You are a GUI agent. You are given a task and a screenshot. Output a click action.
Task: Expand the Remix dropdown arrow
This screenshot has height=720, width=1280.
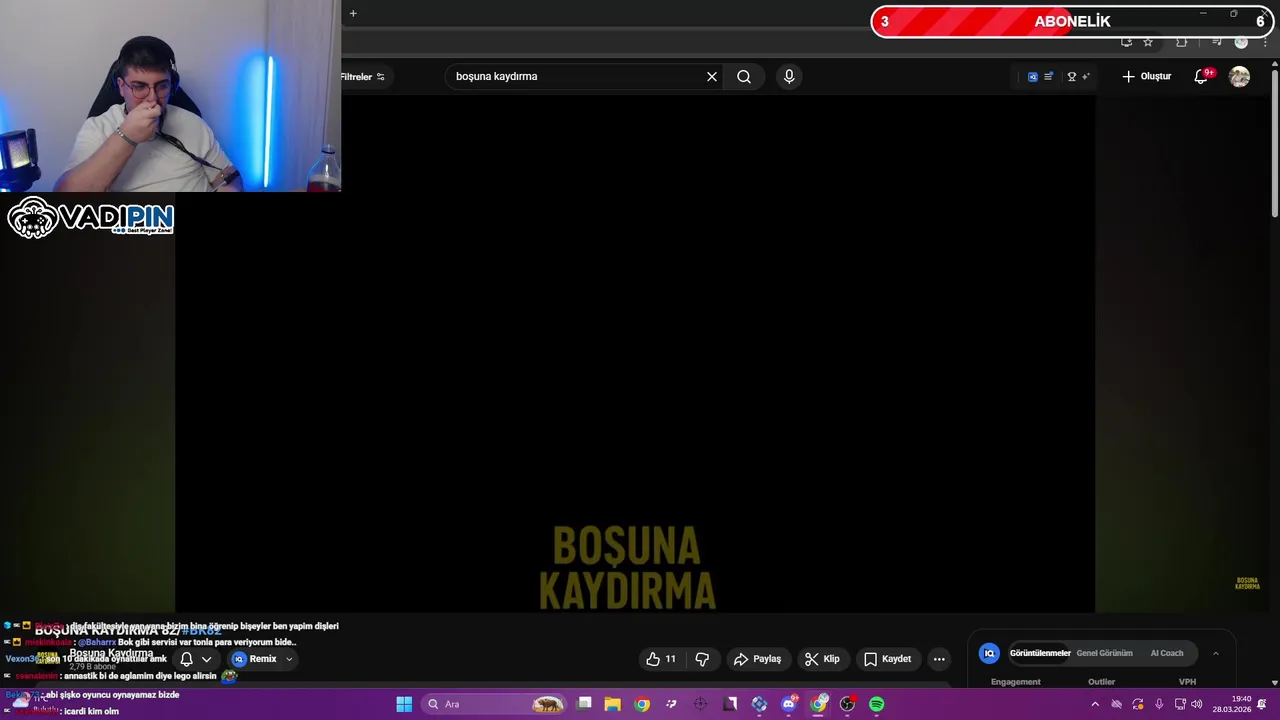289,659
